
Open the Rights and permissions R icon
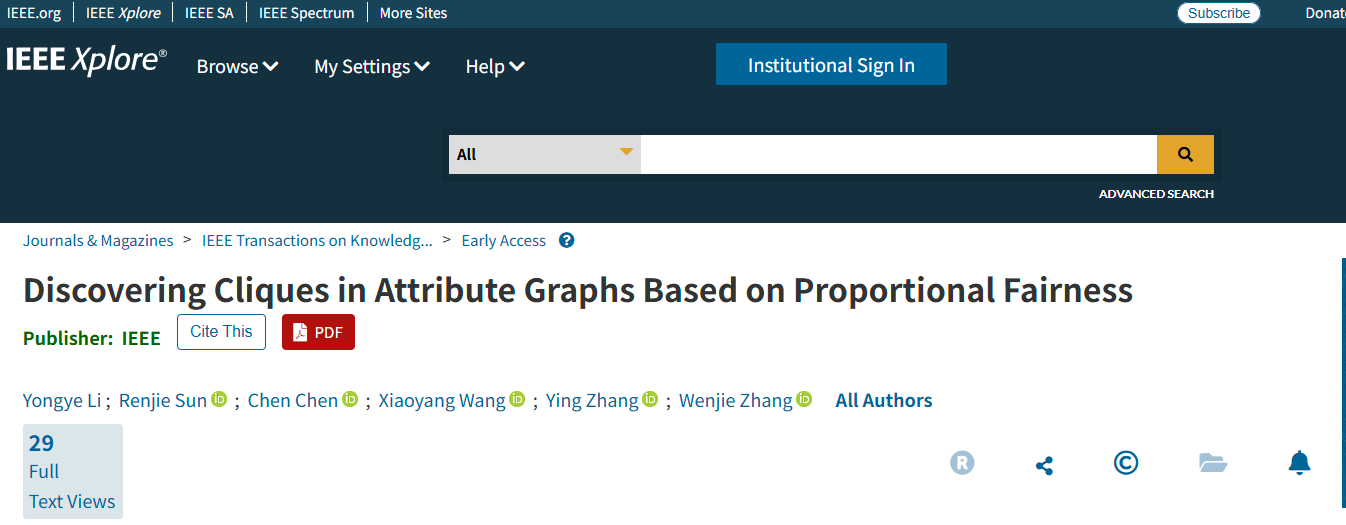[x=962, y=463]
